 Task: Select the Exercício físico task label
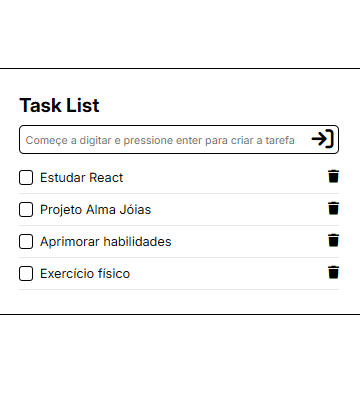(85, 274)
